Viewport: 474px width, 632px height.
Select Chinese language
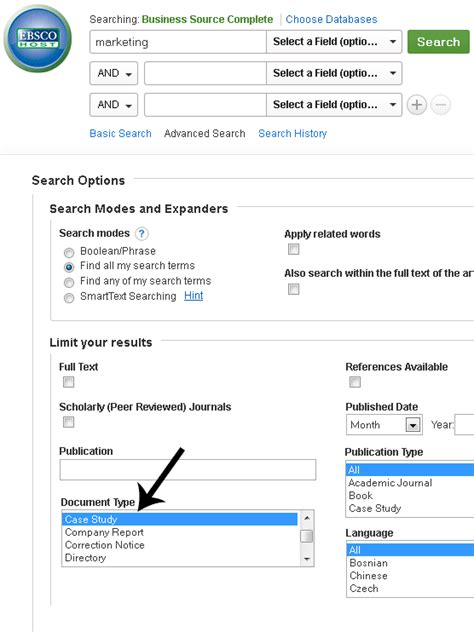point(410,576)
